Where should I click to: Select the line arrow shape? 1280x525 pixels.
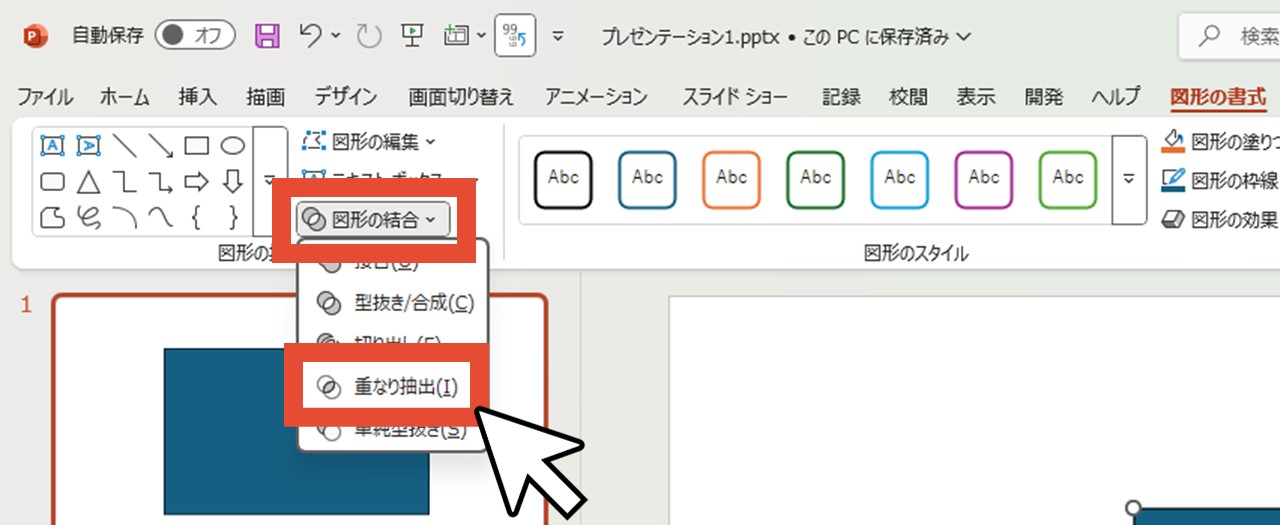(x=160, y=146)
